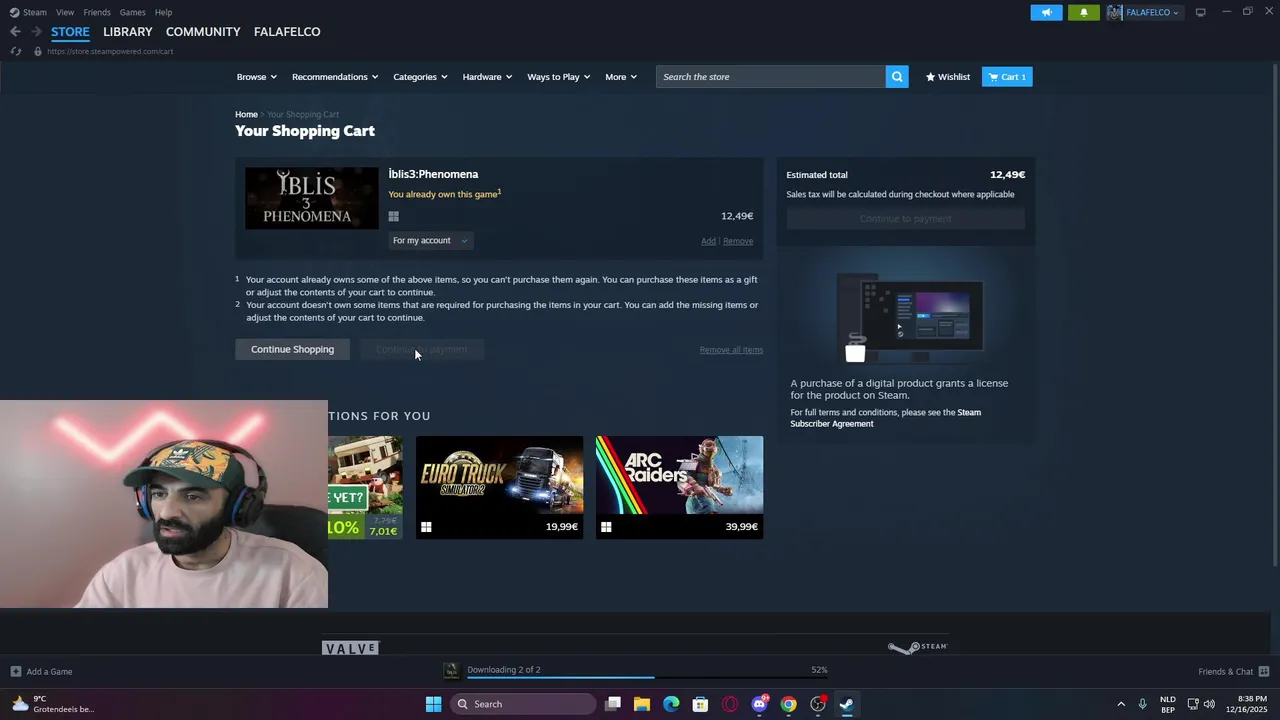Click the Windows platform icon for İblis3:Phenomena

click(394, 216)
